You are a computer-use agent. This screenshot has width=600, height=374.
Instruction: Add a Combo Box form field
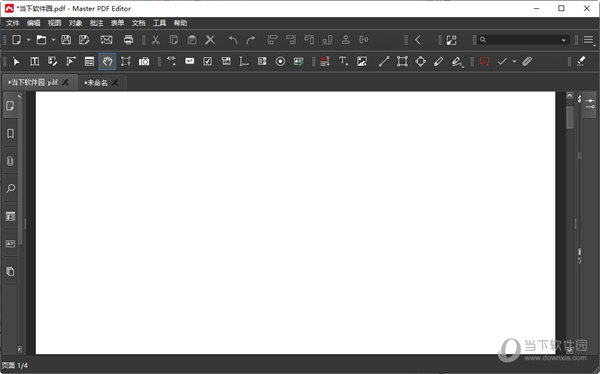click(x=226, y=61)
